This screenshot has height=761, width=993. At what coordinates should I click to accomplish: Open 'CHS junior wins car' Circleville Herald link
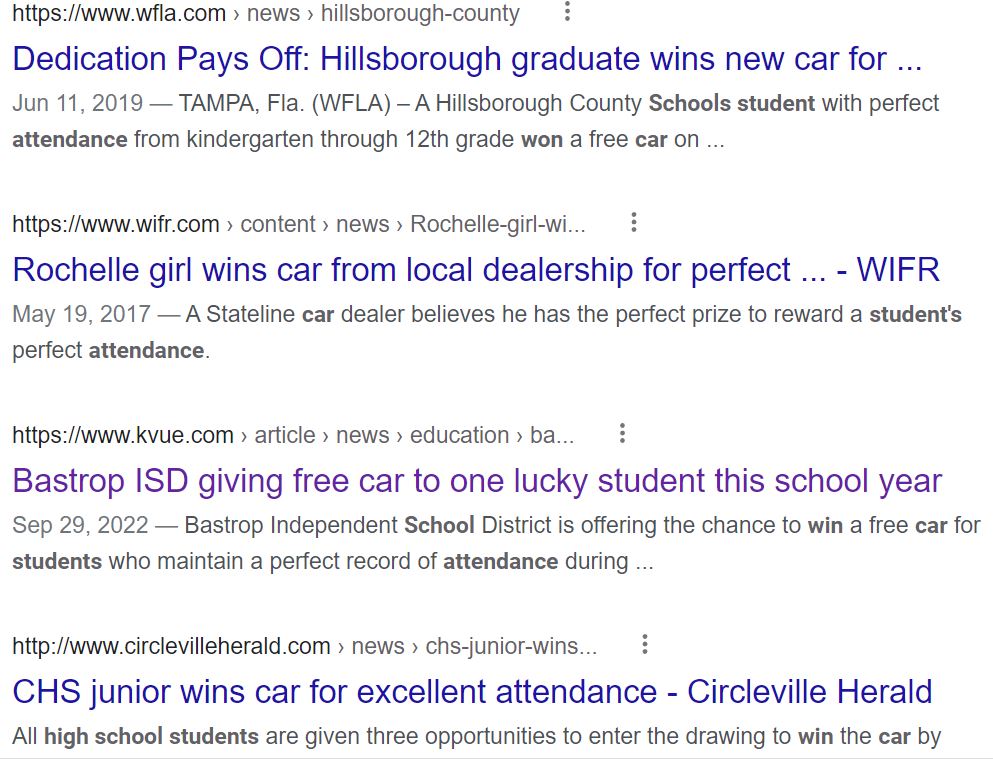click(x=472, y=691)
